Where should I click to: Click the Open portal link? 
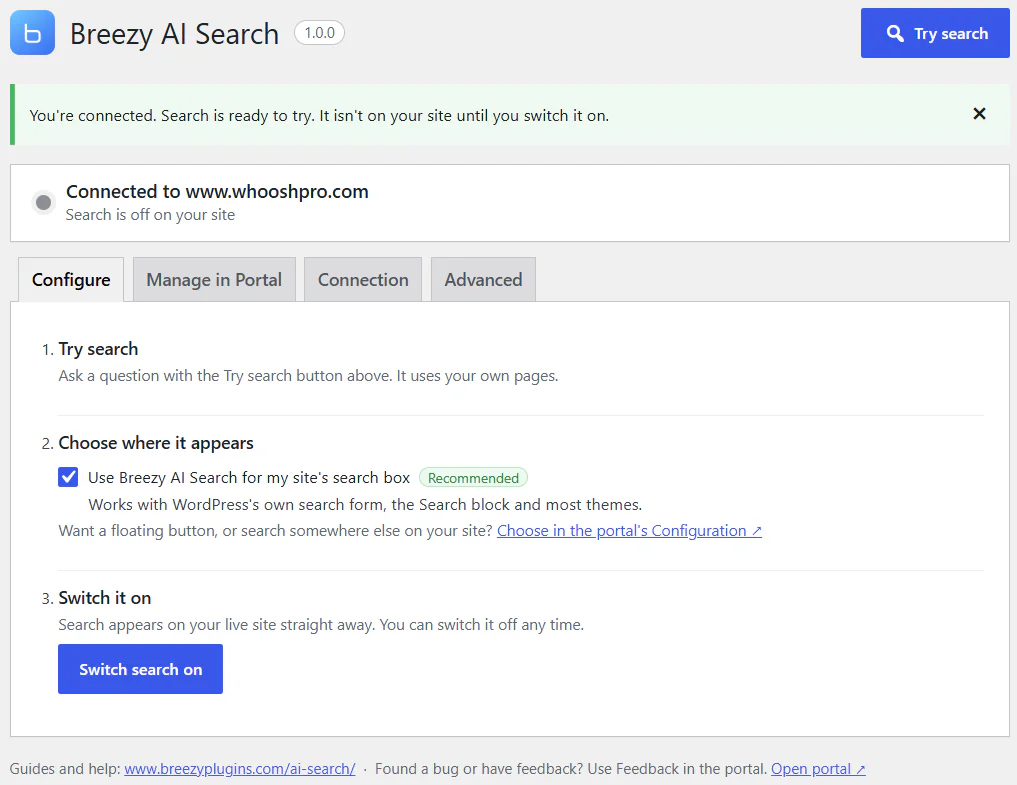pos(818,769)
